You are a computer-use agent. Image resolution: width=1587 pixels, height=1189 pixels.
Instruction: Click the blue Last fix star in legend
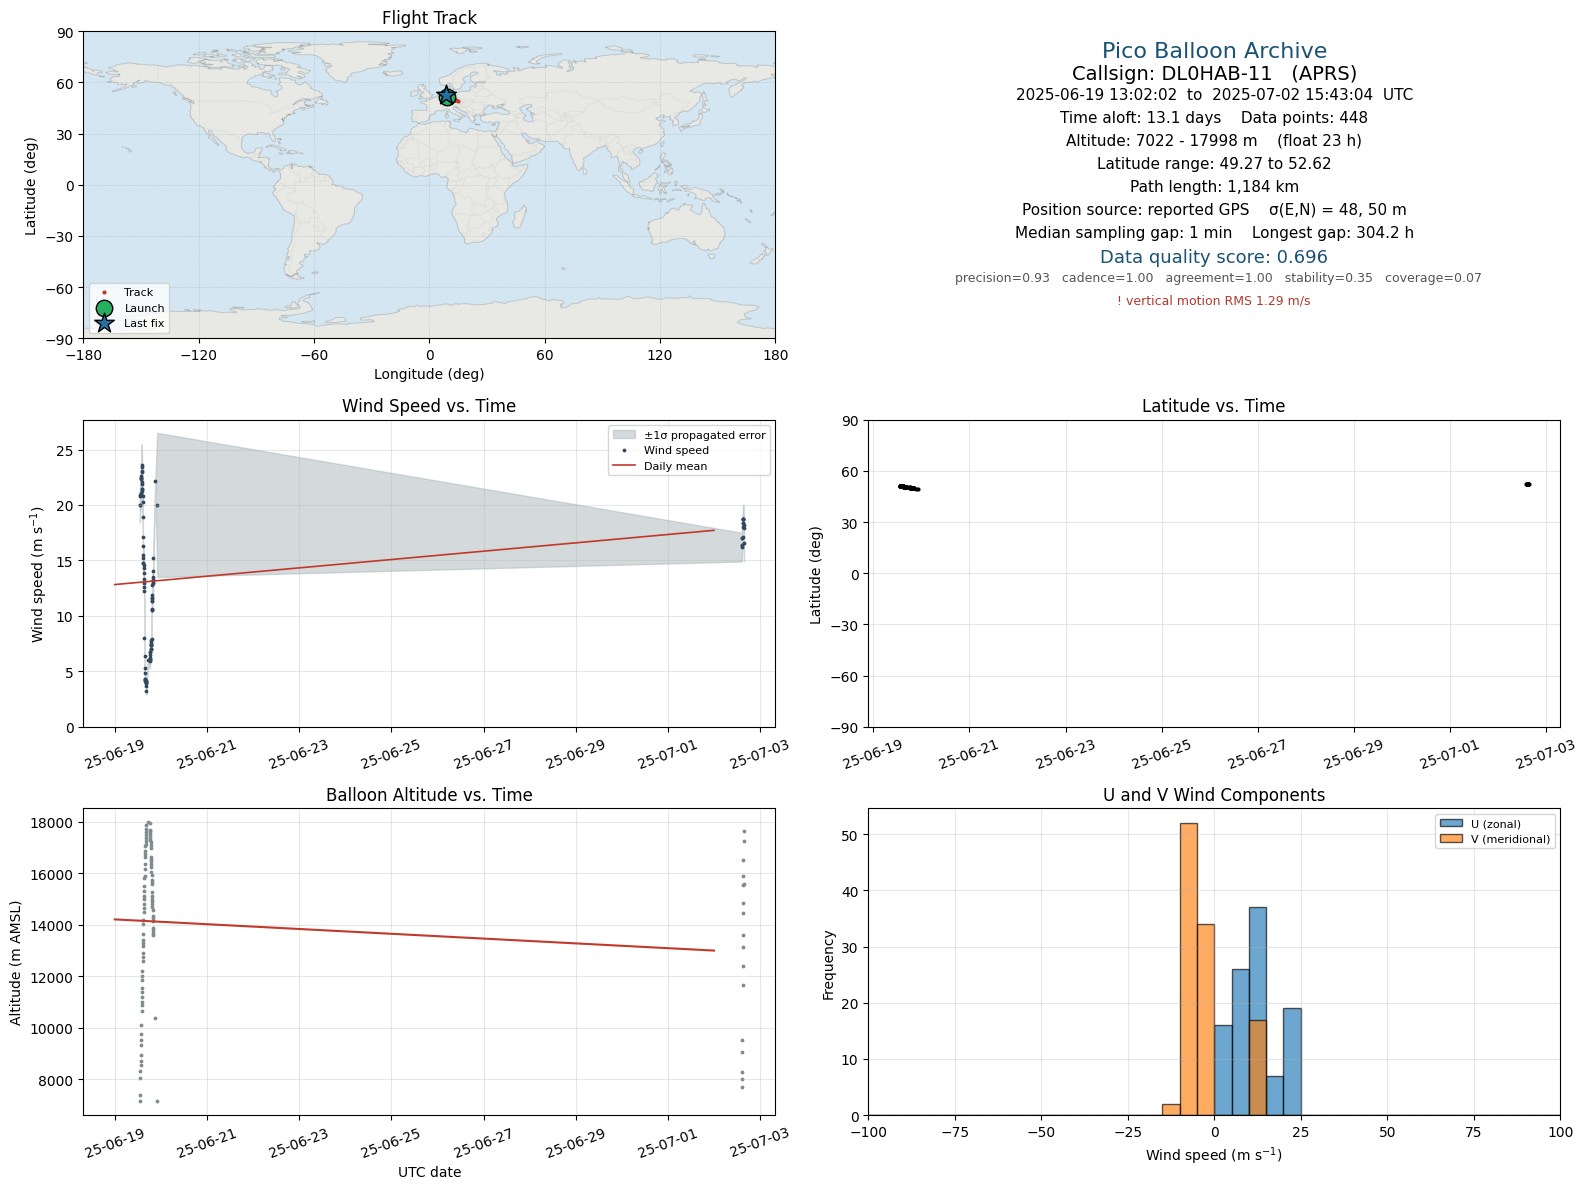(104, 323)
